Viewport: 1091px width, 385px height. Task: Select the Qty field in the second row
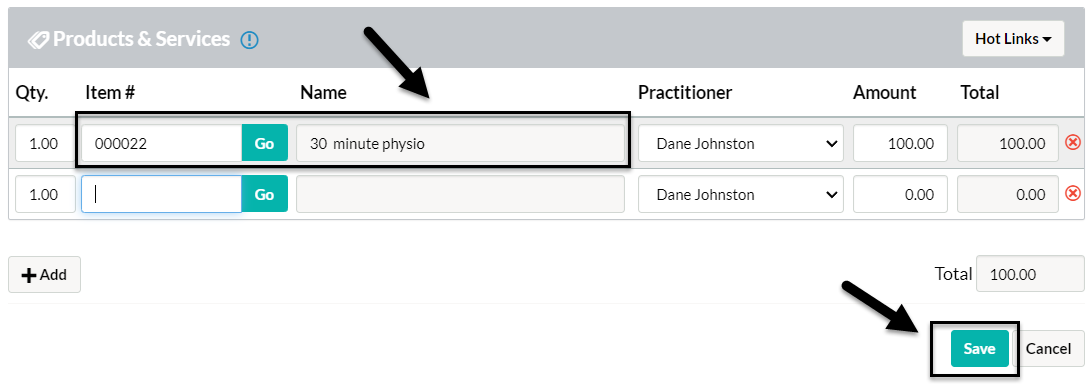[45, 194]
